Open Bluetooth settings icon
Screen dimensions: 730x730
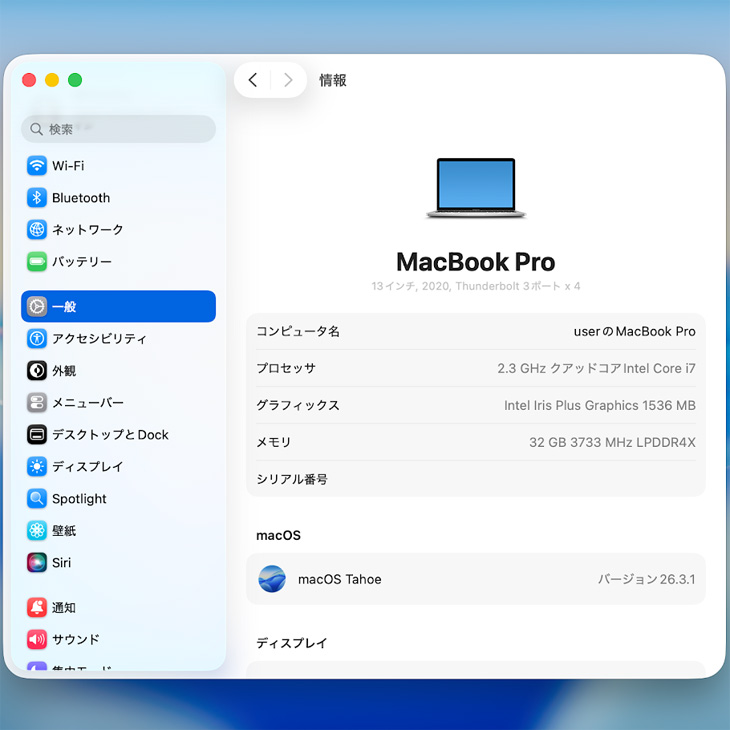tap(37, 198)
